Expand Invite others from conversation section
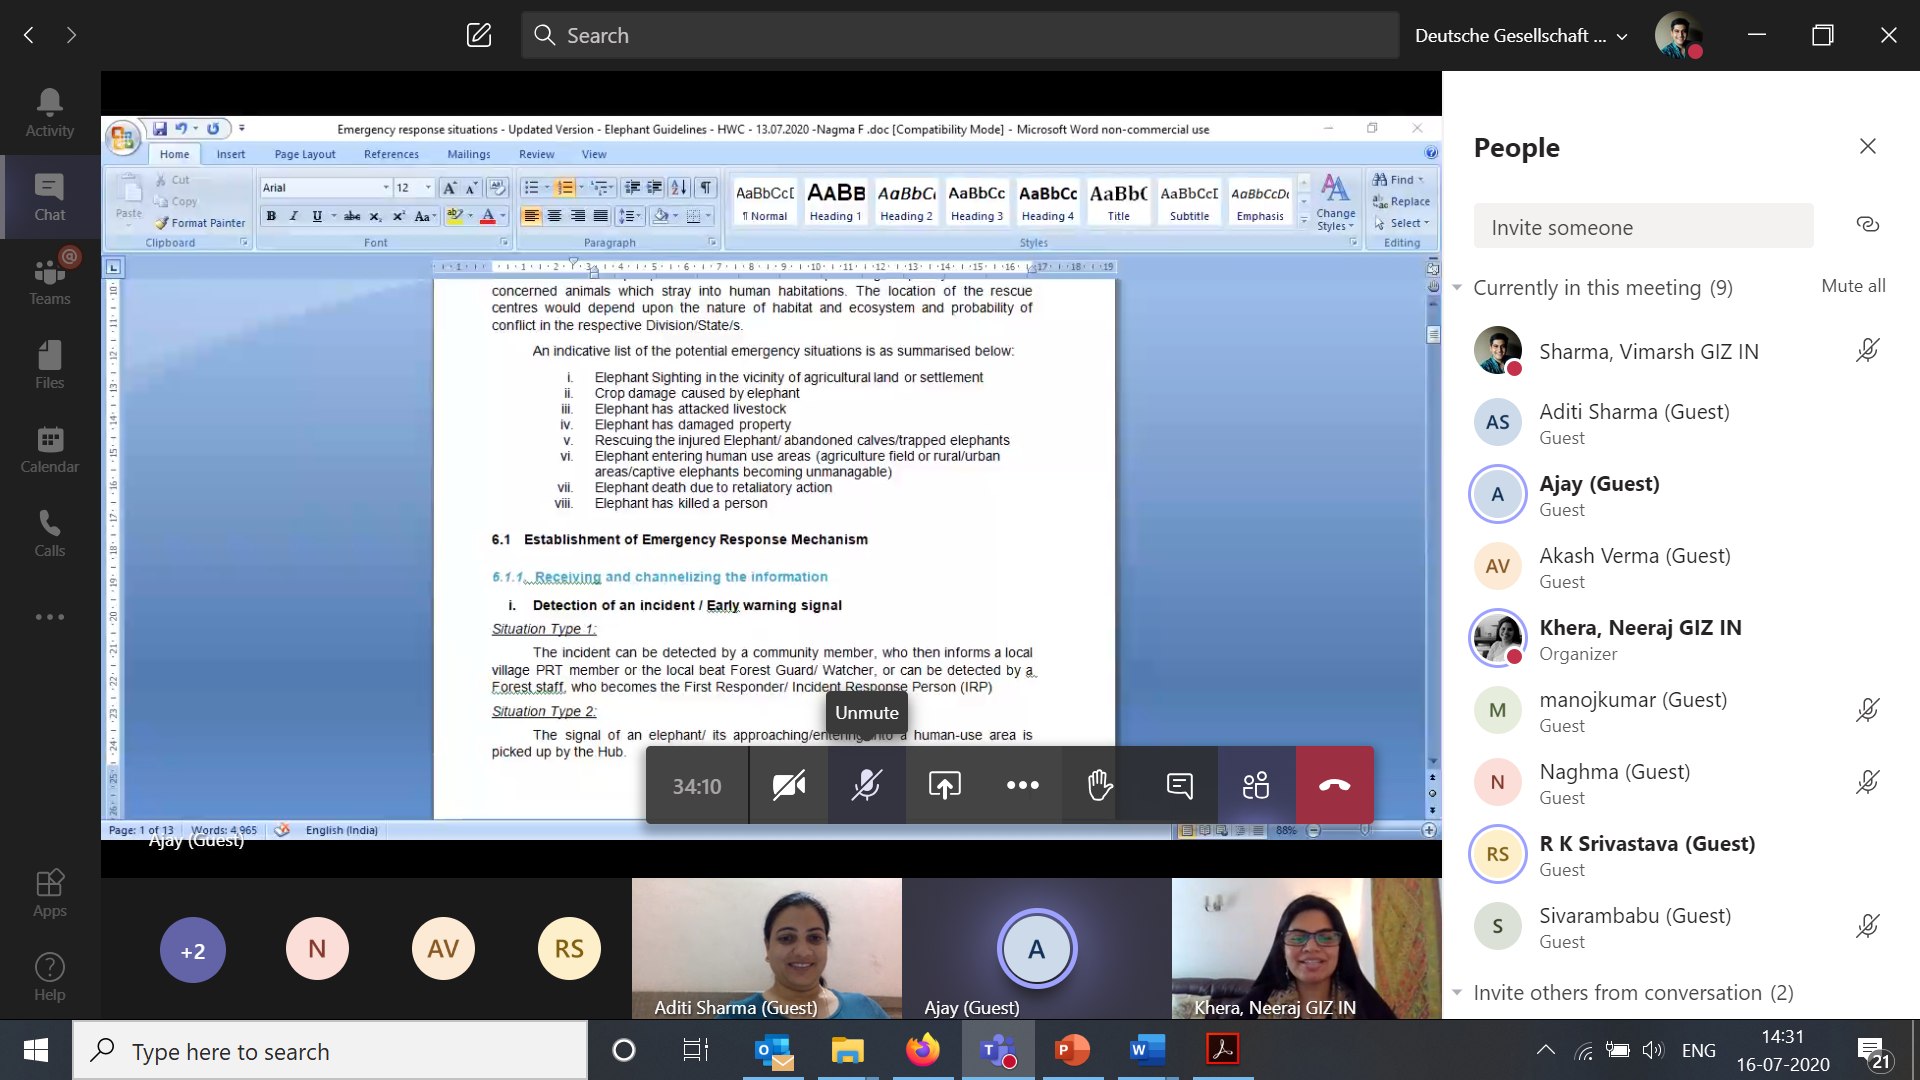This screenshot has width=1920, height=1080. click(x=1457, y=993)
